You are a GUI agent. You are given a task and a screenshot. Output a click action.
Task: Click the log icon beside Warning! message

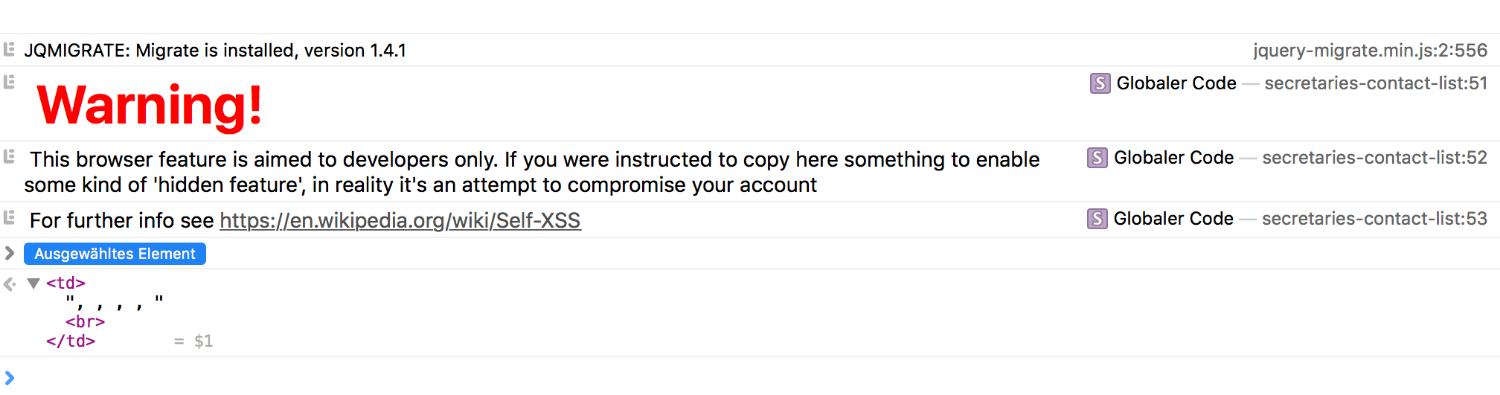pos(9,81)
